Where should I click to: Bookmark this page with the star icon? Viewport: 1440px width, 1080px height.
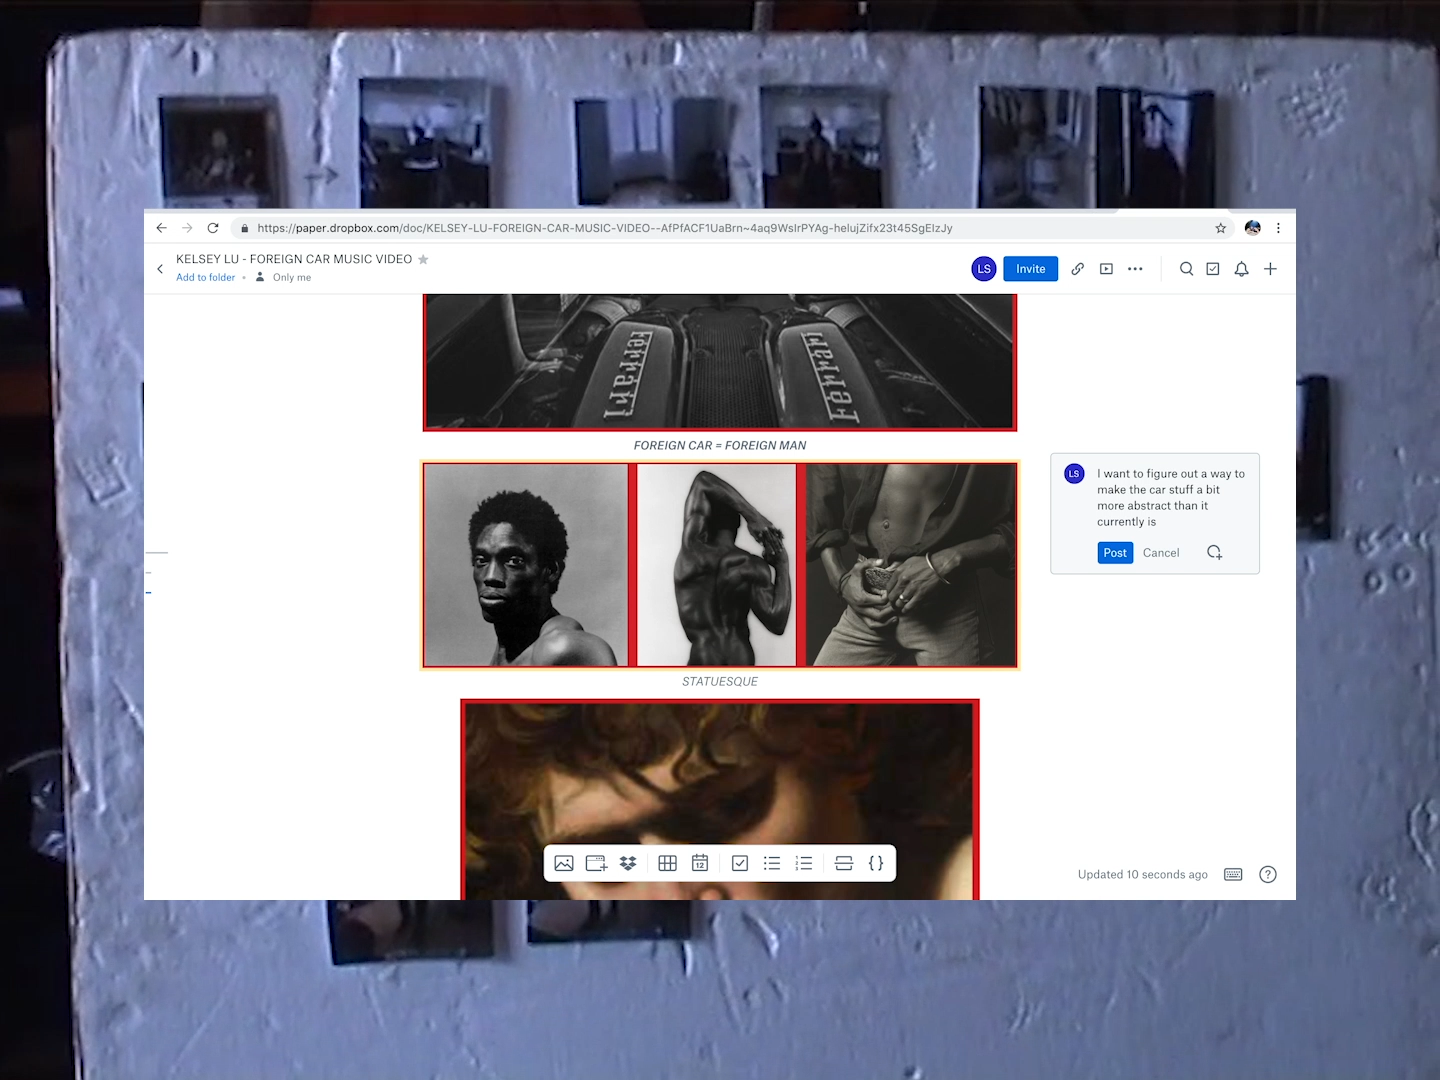1221,228
